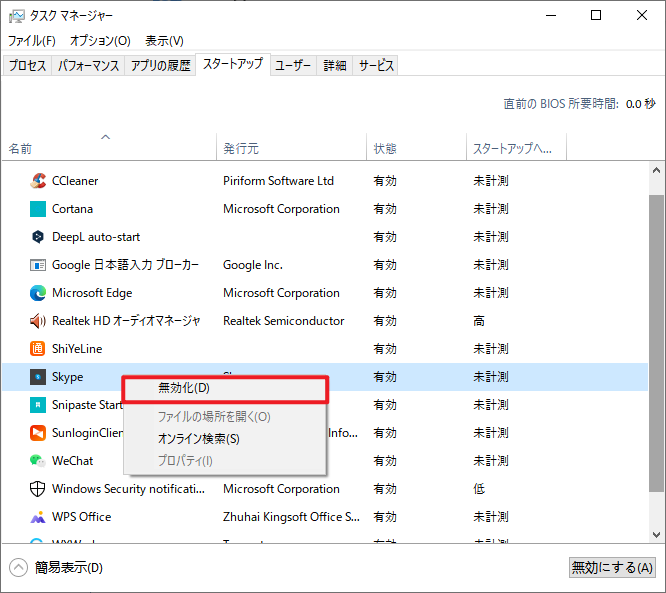Choose プロパティ(I) in the context menu
666x593 pixels.
[x=225, y=461]
